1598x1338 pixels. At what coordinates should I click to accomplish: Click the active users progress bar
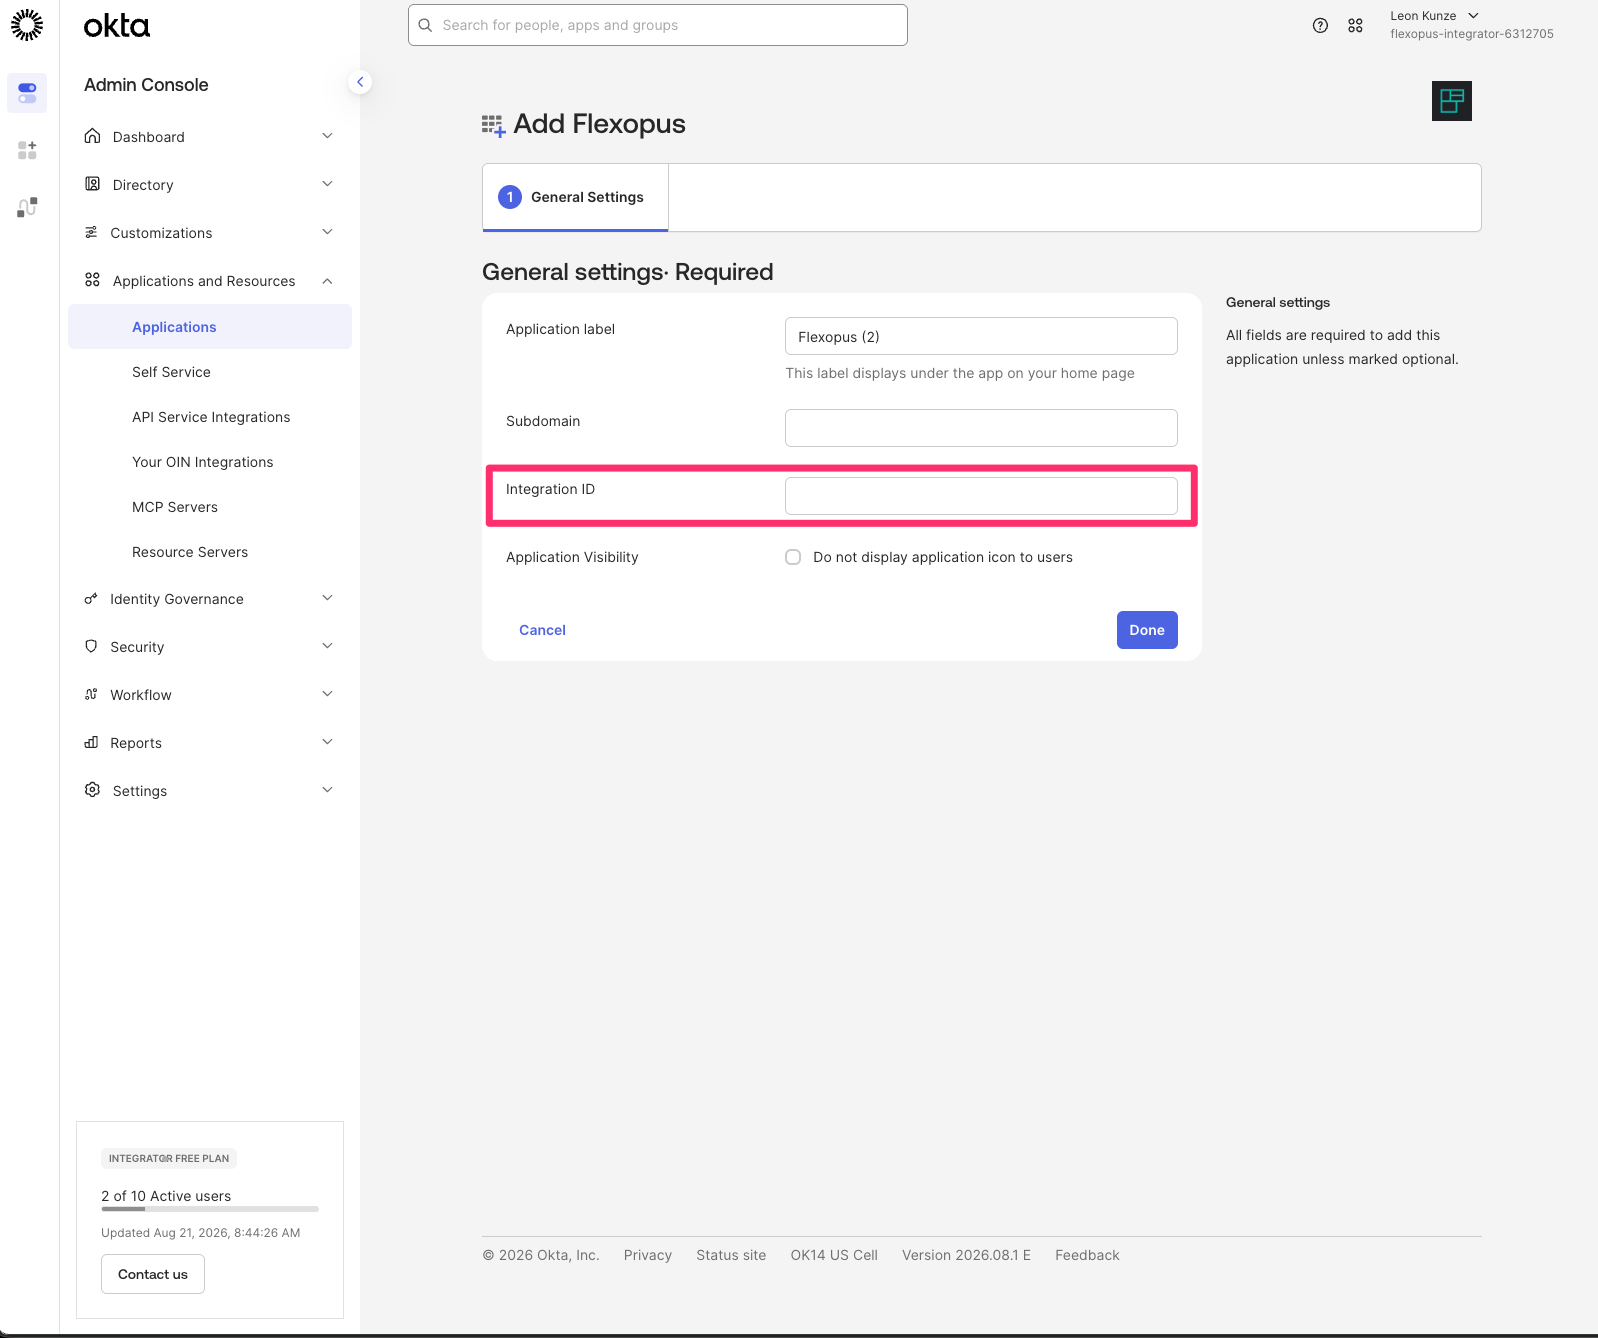(210, 1209)
